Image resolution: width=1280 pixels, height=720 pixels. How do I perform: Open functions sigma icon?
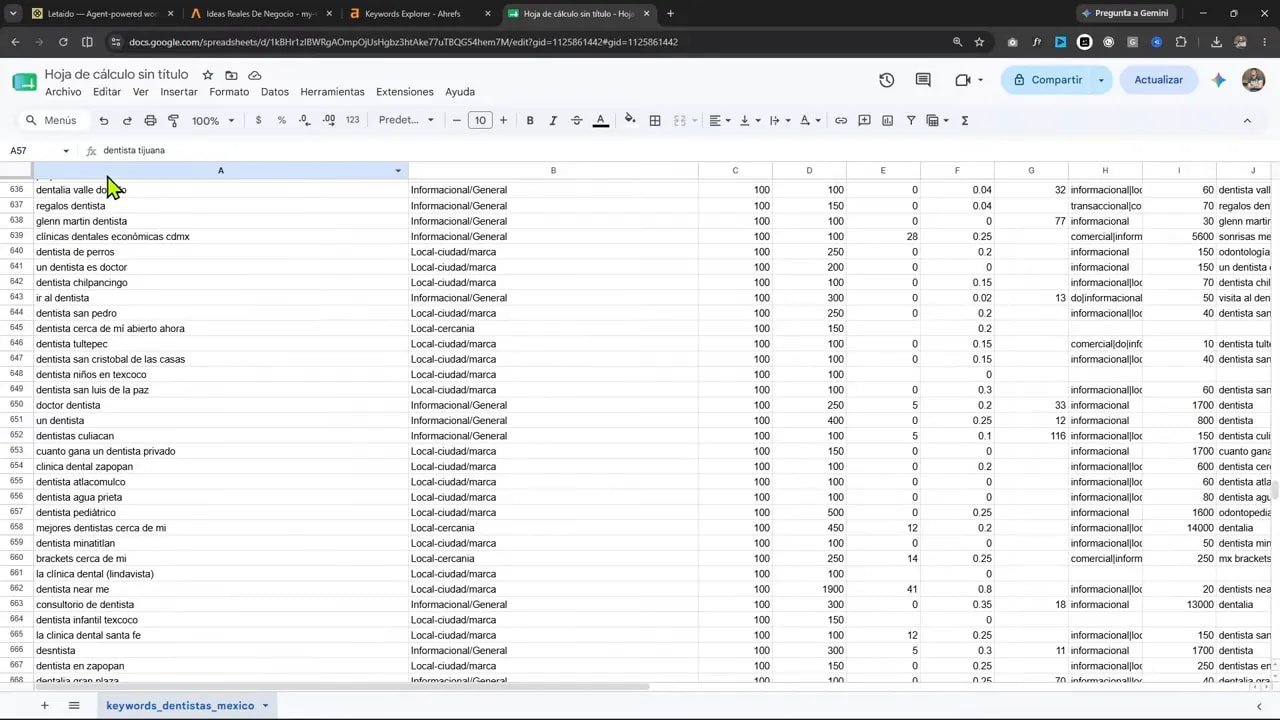965,120
